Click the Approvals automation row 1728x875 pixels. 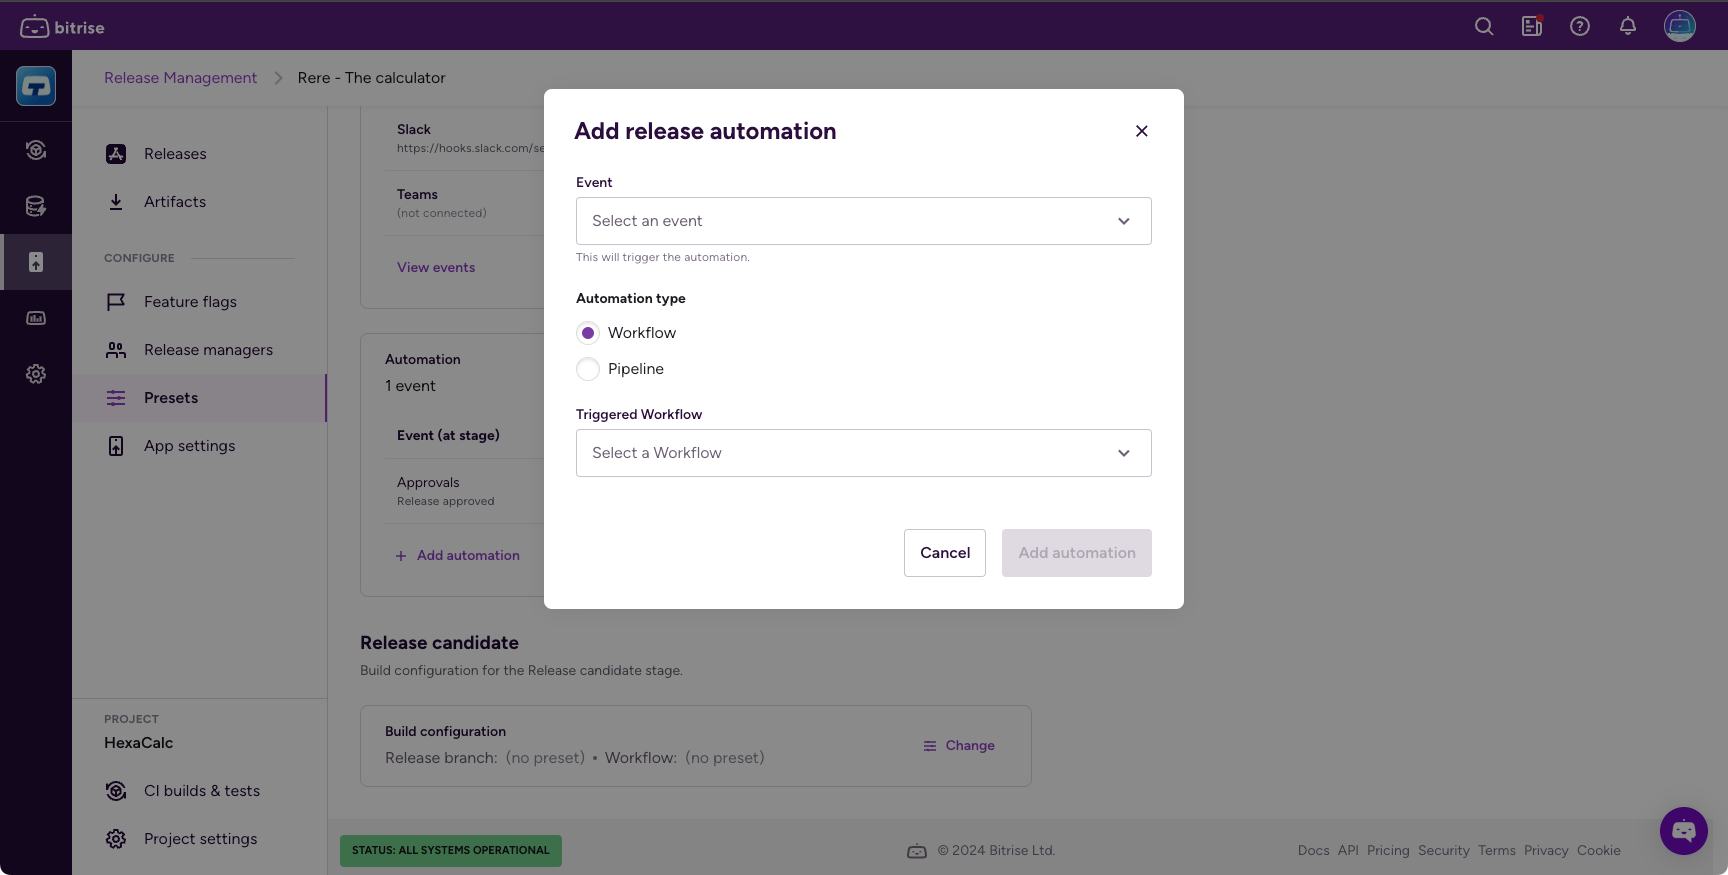tap(465, 491)
